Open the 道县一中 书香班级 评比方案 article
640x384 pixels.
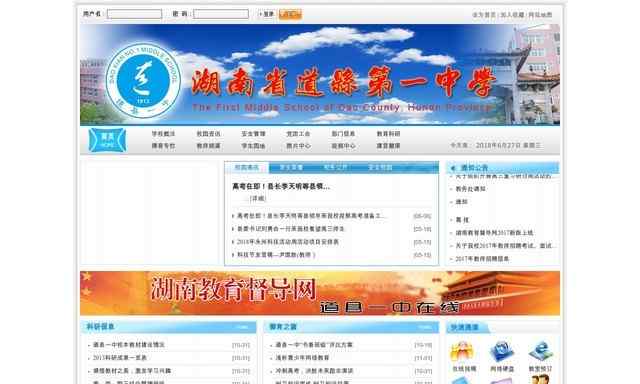pyautogui.click(x=314, y=345)
